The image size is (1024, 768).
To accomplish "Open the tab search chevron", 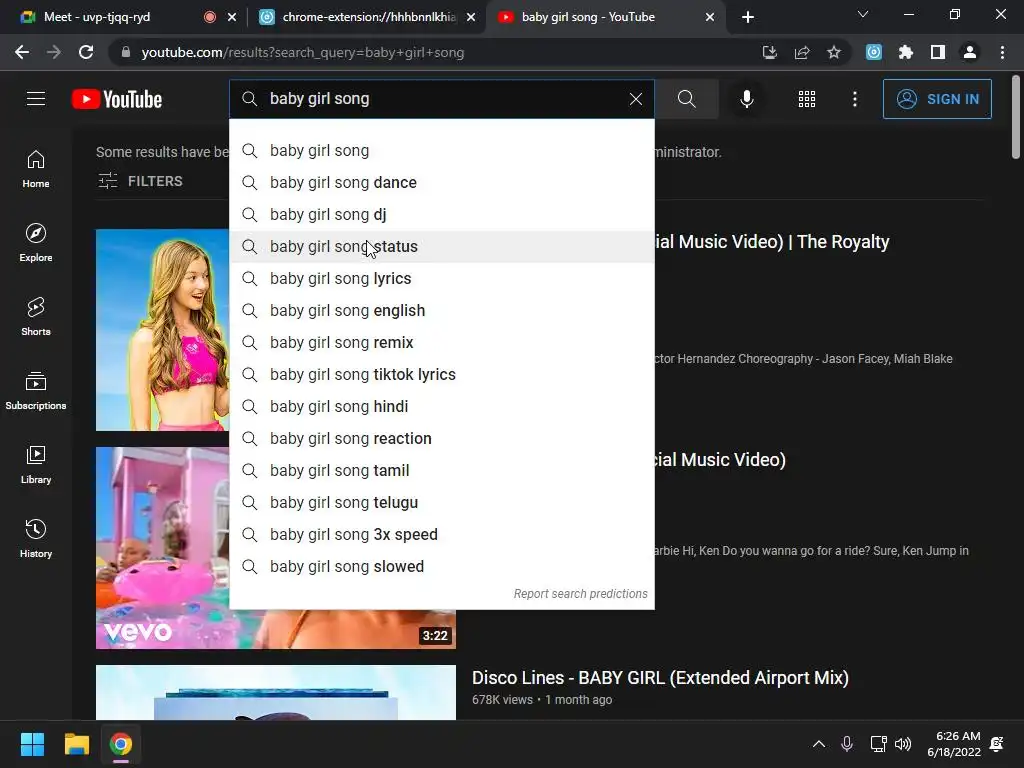I will point(863,14).
